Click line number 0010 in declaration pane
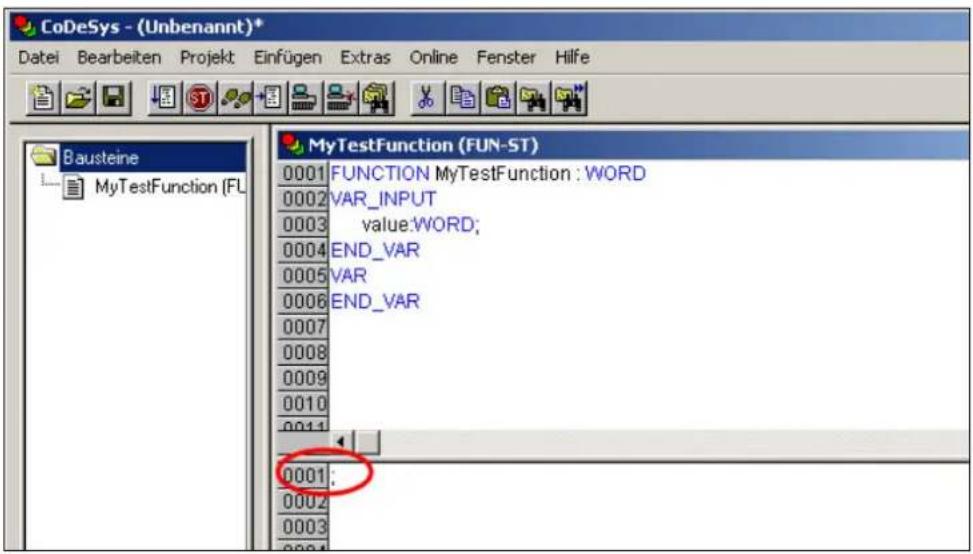The height and width of the screenshot is (554, 973). [x=303, y=404]
